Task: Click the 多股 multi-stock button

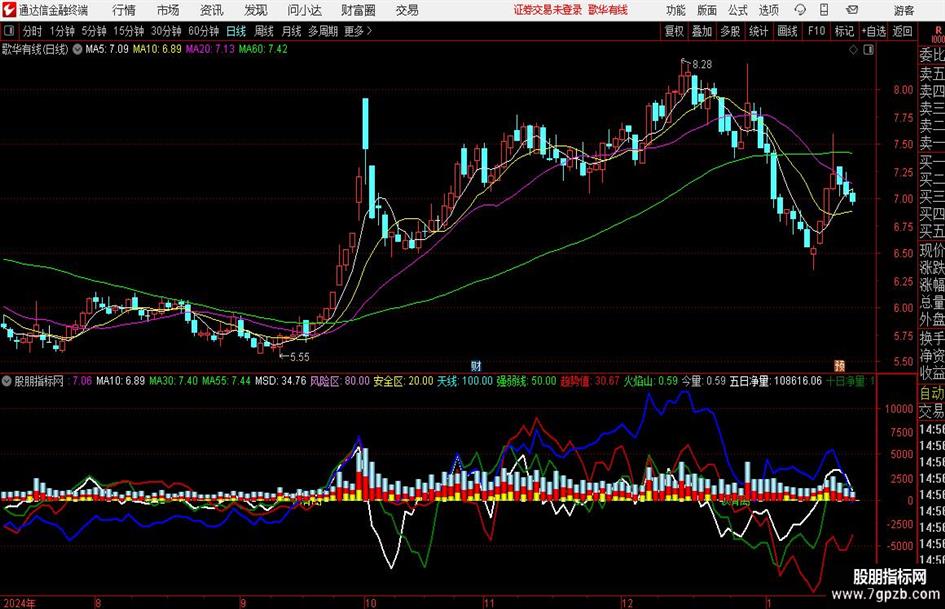Action: point(730,31)
